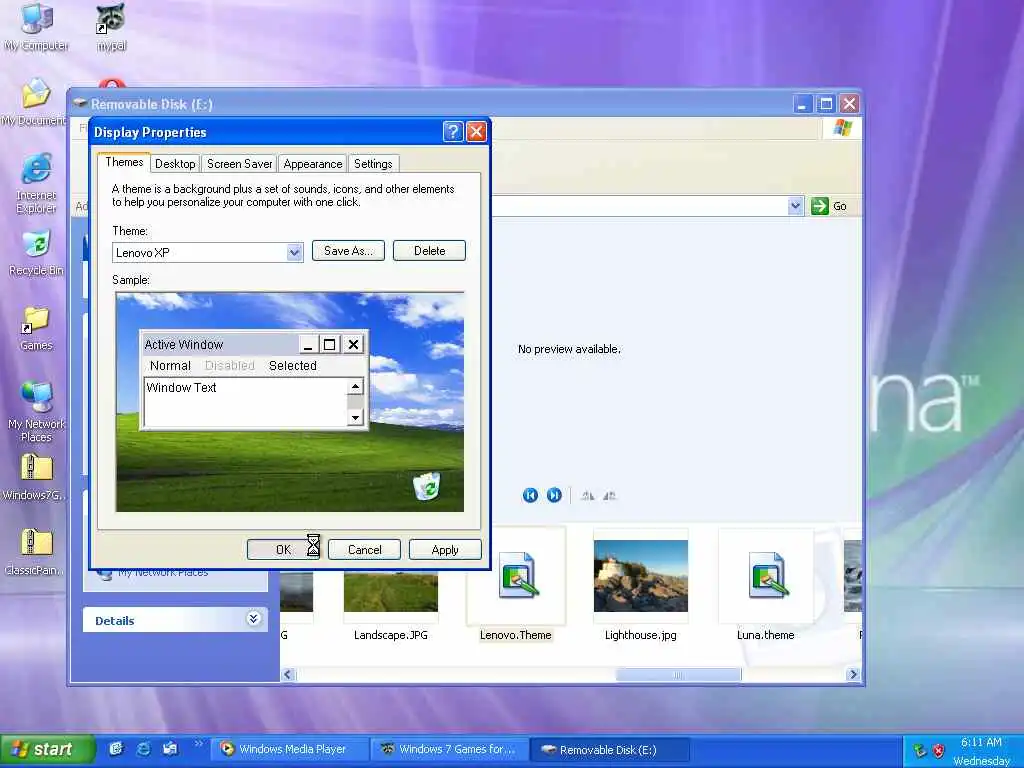Viewport: 1024px width, 768px height.
Task: Switch to Windows Media Player taskbar button
Action: pyautogui.click(x=290, y=750)
